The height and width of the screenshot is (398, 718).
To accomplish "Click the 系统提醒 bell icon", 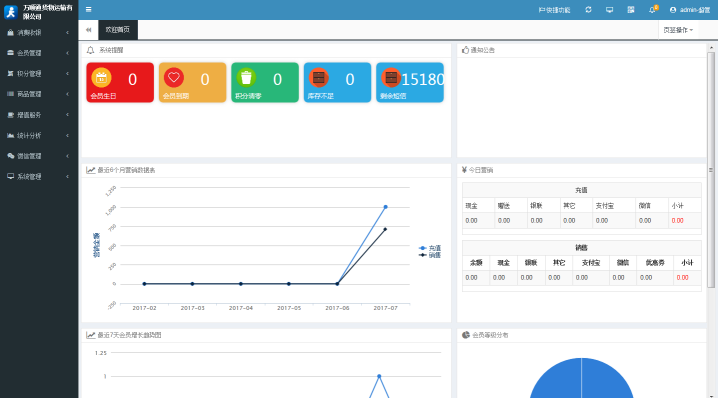I will pos(91,50).
